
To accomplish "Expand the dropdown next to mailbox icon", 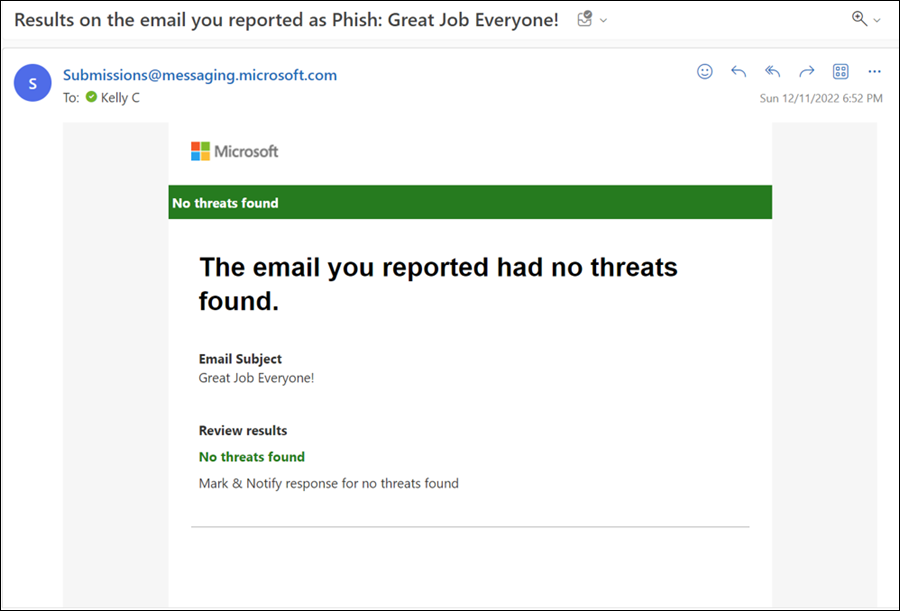I will 604,20.
